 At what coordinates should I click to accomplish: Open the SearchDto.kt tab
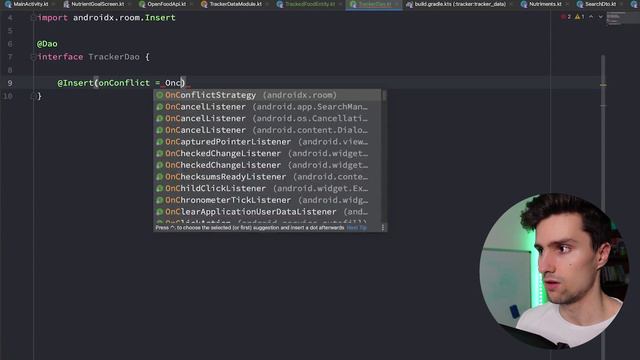pyautogui.click(x=600, y=4)
